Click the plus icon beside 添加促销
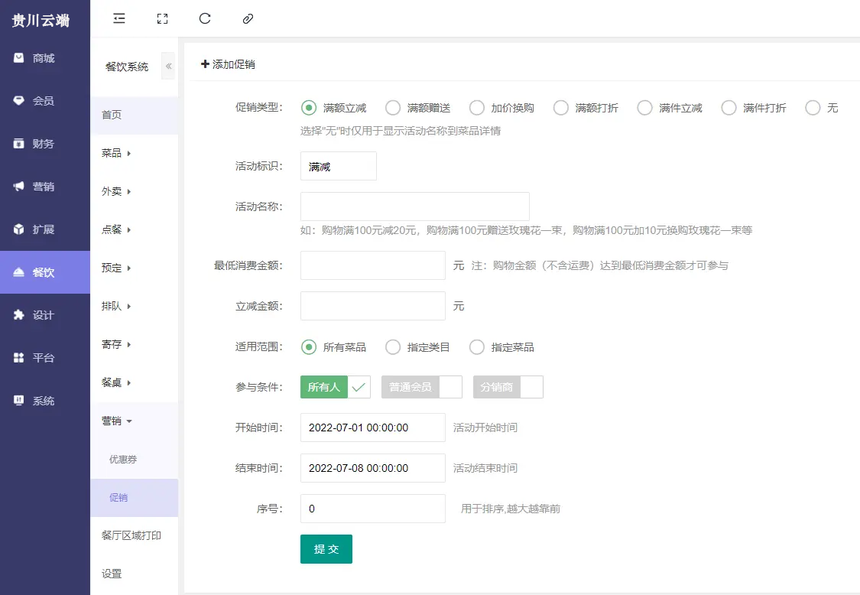Image resolution: width=860 pixels, height=595 pixels. [x=205, y=64]
